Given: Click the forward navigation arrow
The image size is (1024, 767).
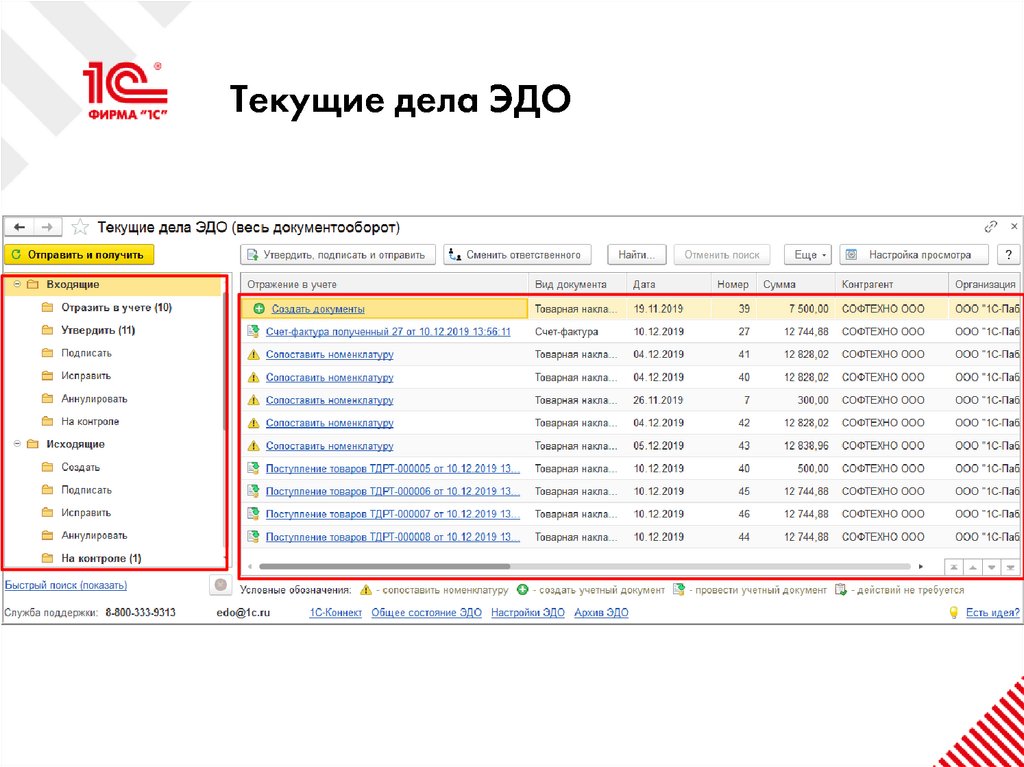Looking at the screenshot, I should tap(49, 227).
